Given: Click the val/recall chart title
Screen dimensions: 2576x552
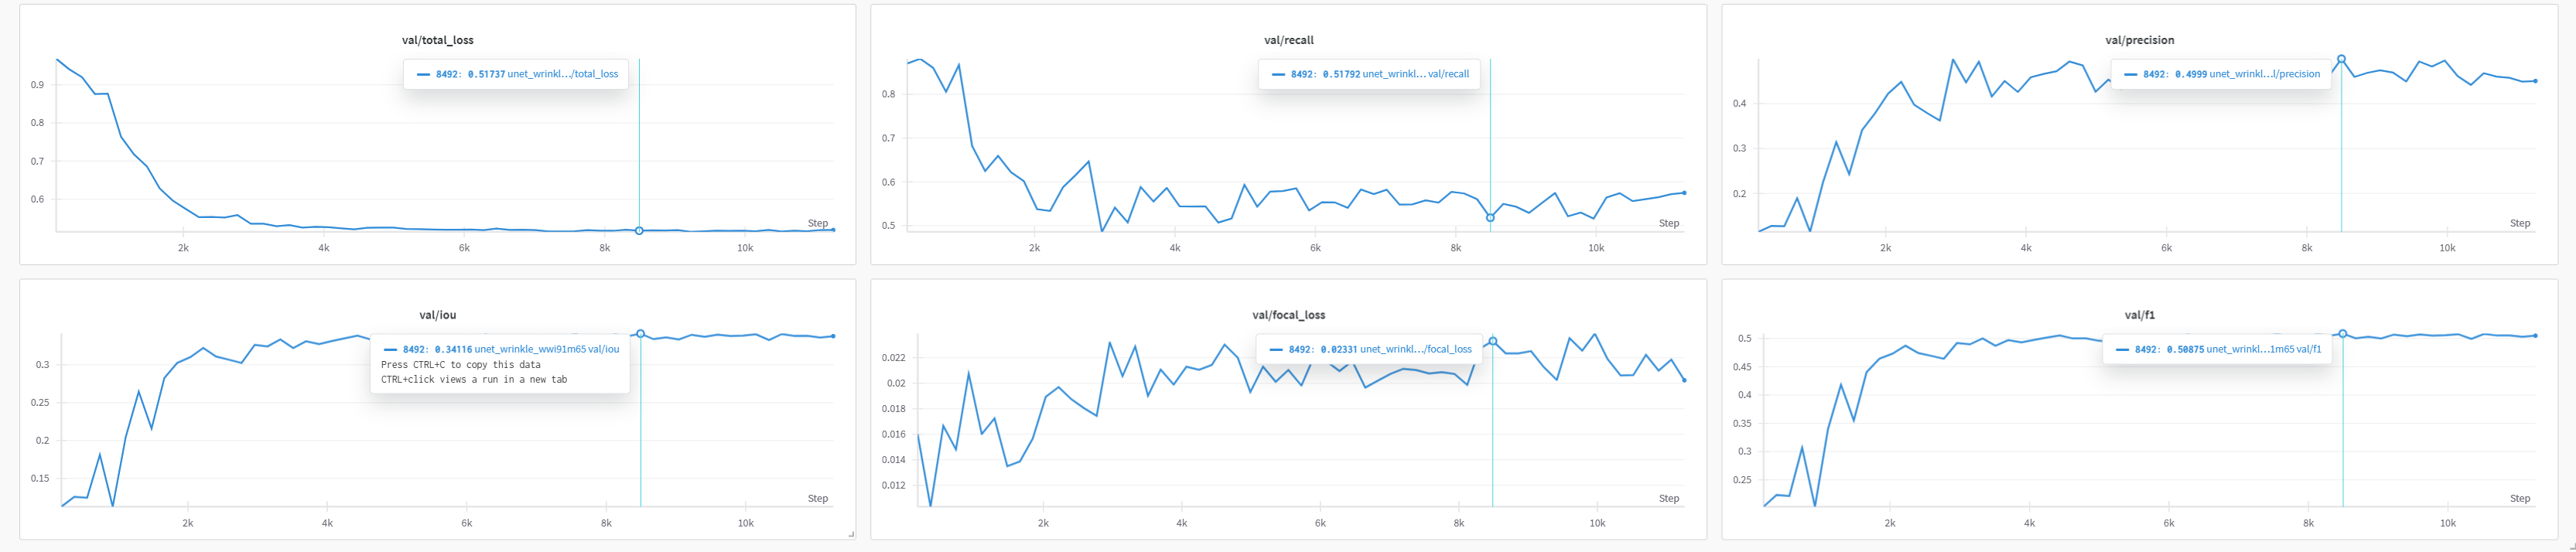Looking at the screenshot, I should 1288,40.
